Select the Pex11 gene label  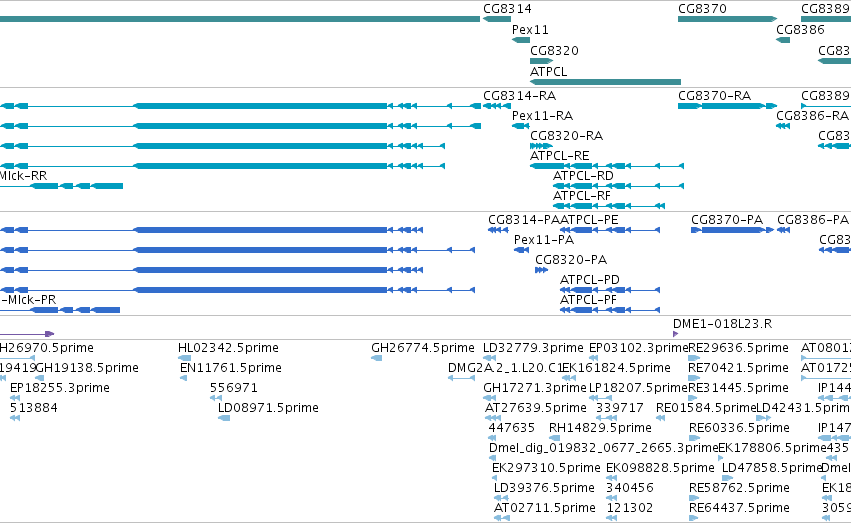pos(530,30)
